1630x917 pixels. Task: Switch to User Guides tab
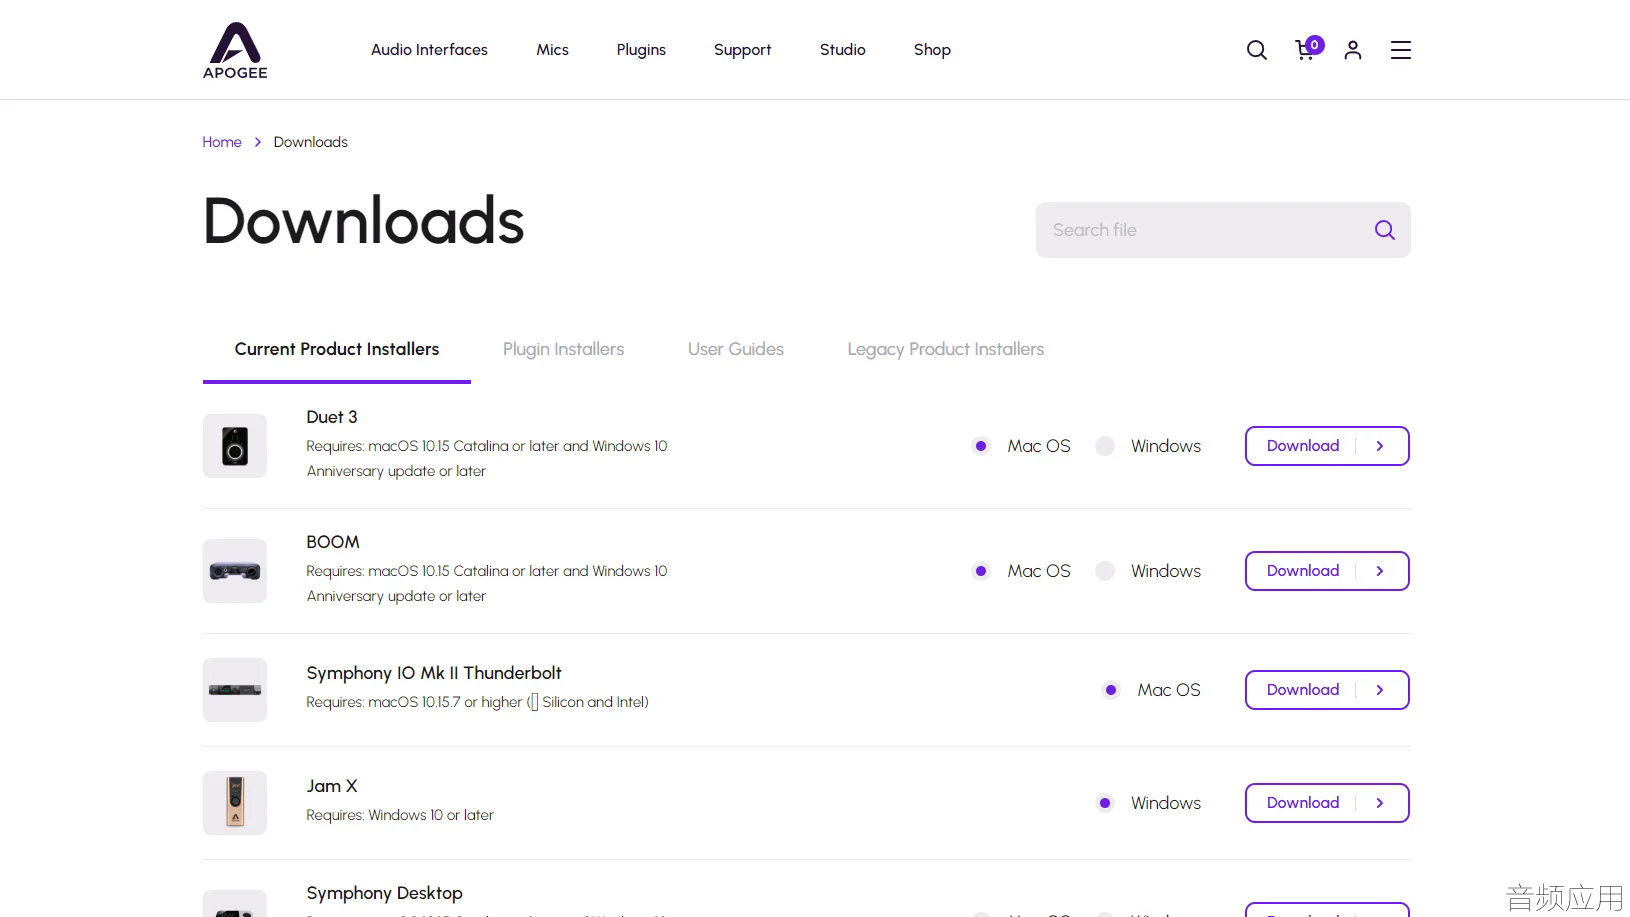(x=736, y=349)
